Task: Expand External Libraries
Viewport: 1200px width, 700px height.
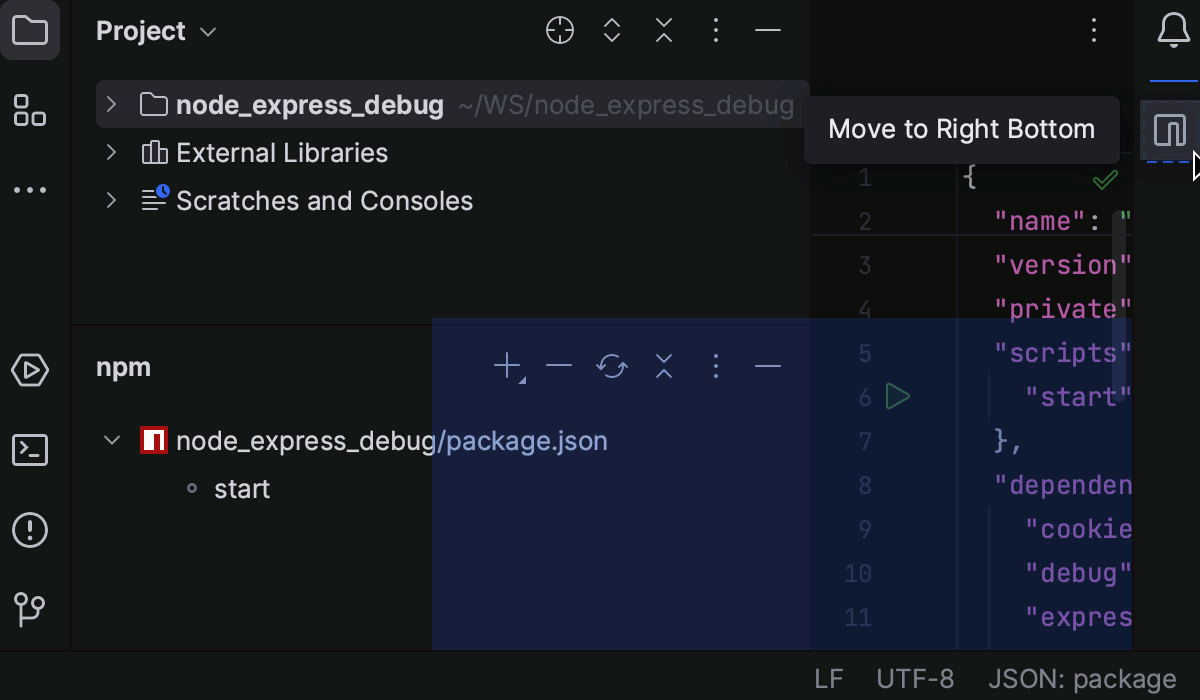Action: coord(111,152)
